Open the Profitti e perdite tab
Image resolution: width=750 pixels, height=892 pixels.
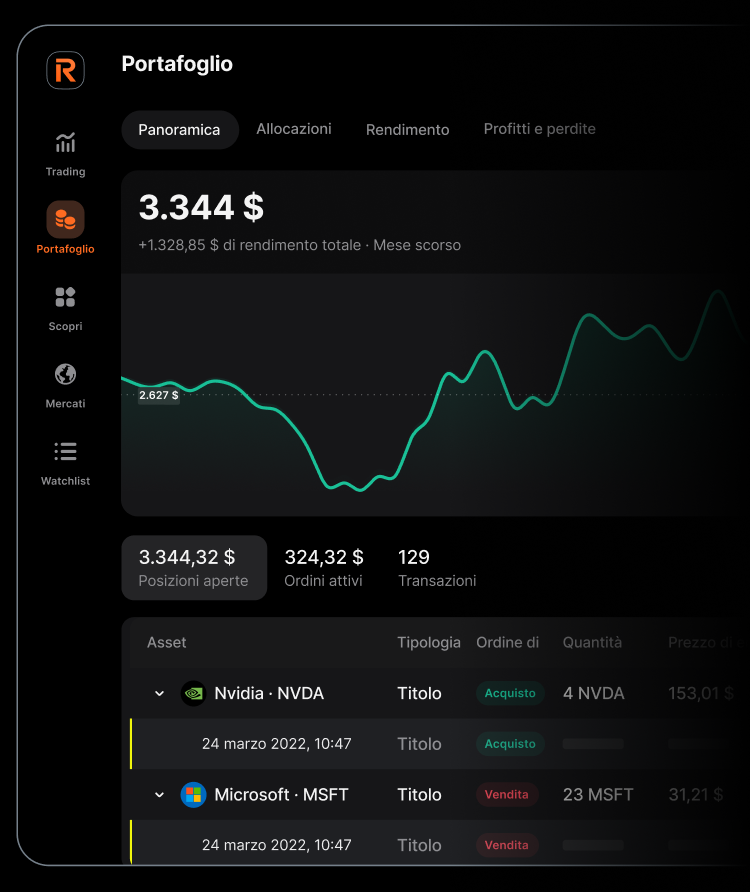point(539,129)
